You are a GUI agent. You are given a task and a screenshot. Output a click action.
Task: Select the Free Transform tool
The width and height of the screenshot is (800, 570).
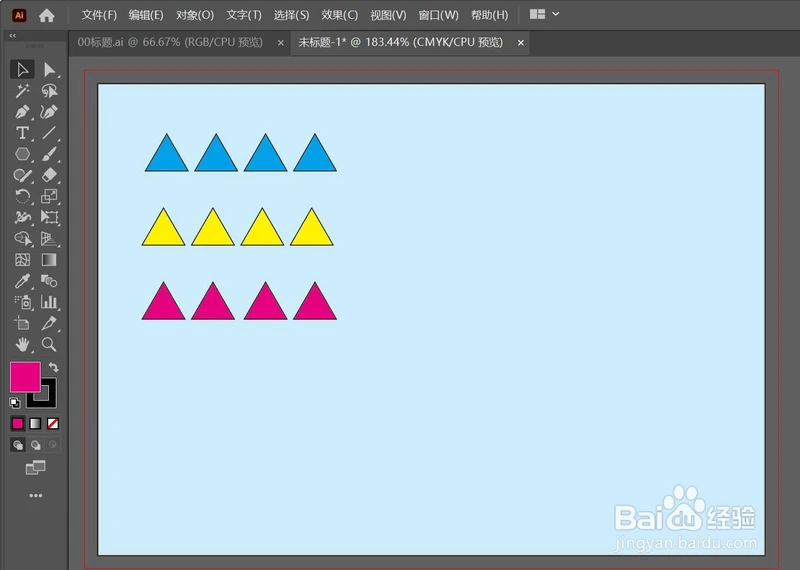click(49, 217)
